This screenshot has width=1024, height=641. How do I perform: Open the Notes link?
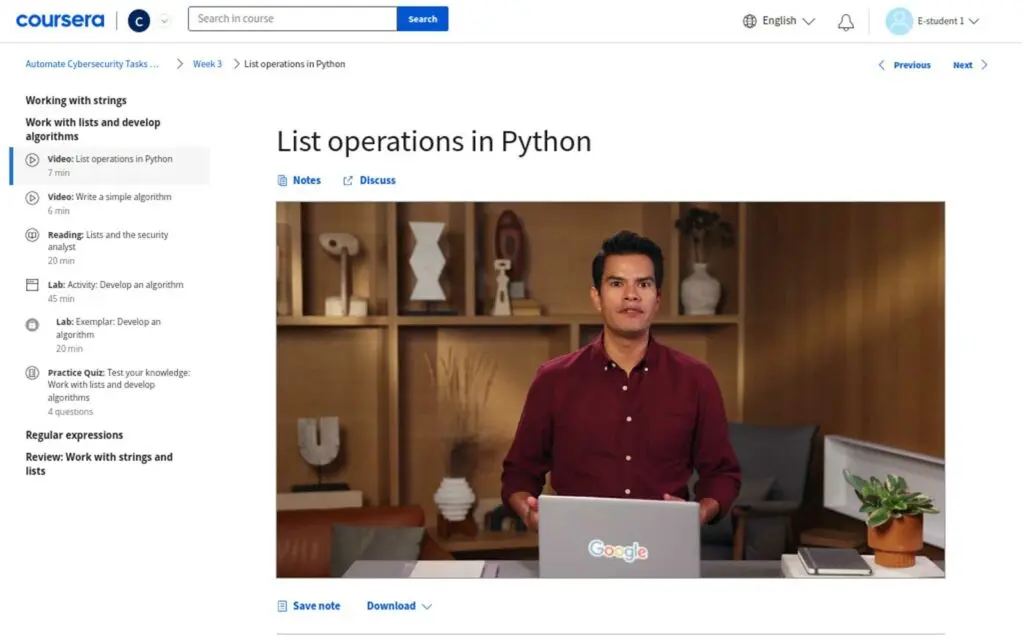306,181
